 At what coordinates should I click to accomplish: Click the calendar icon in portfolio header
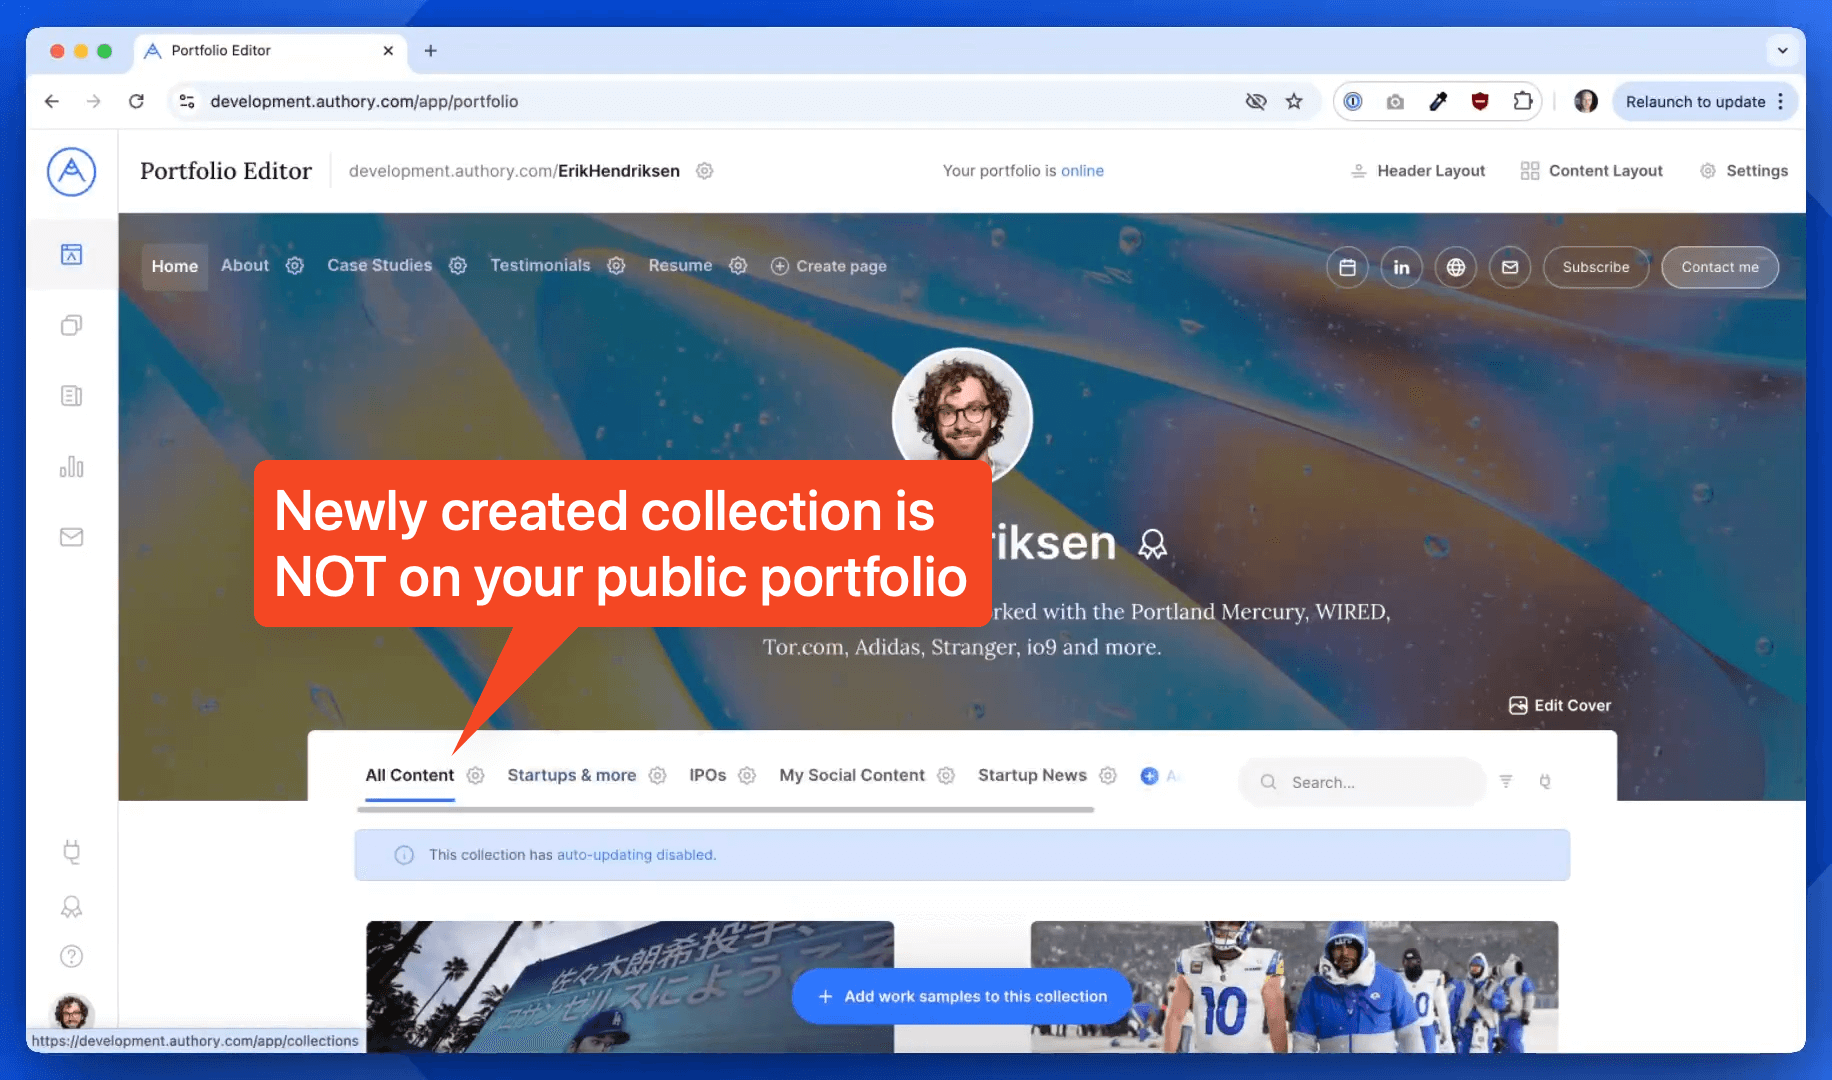(1347, 267)
